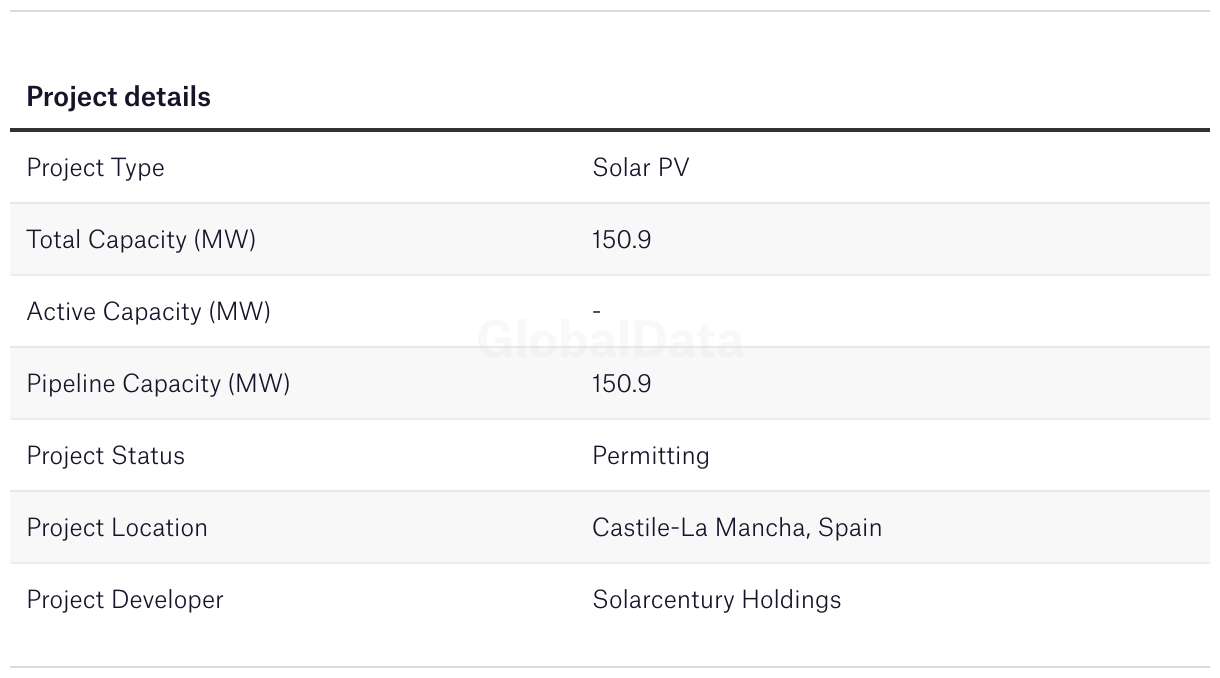Click the dash value for Active Capacity

tap(597, 311)
